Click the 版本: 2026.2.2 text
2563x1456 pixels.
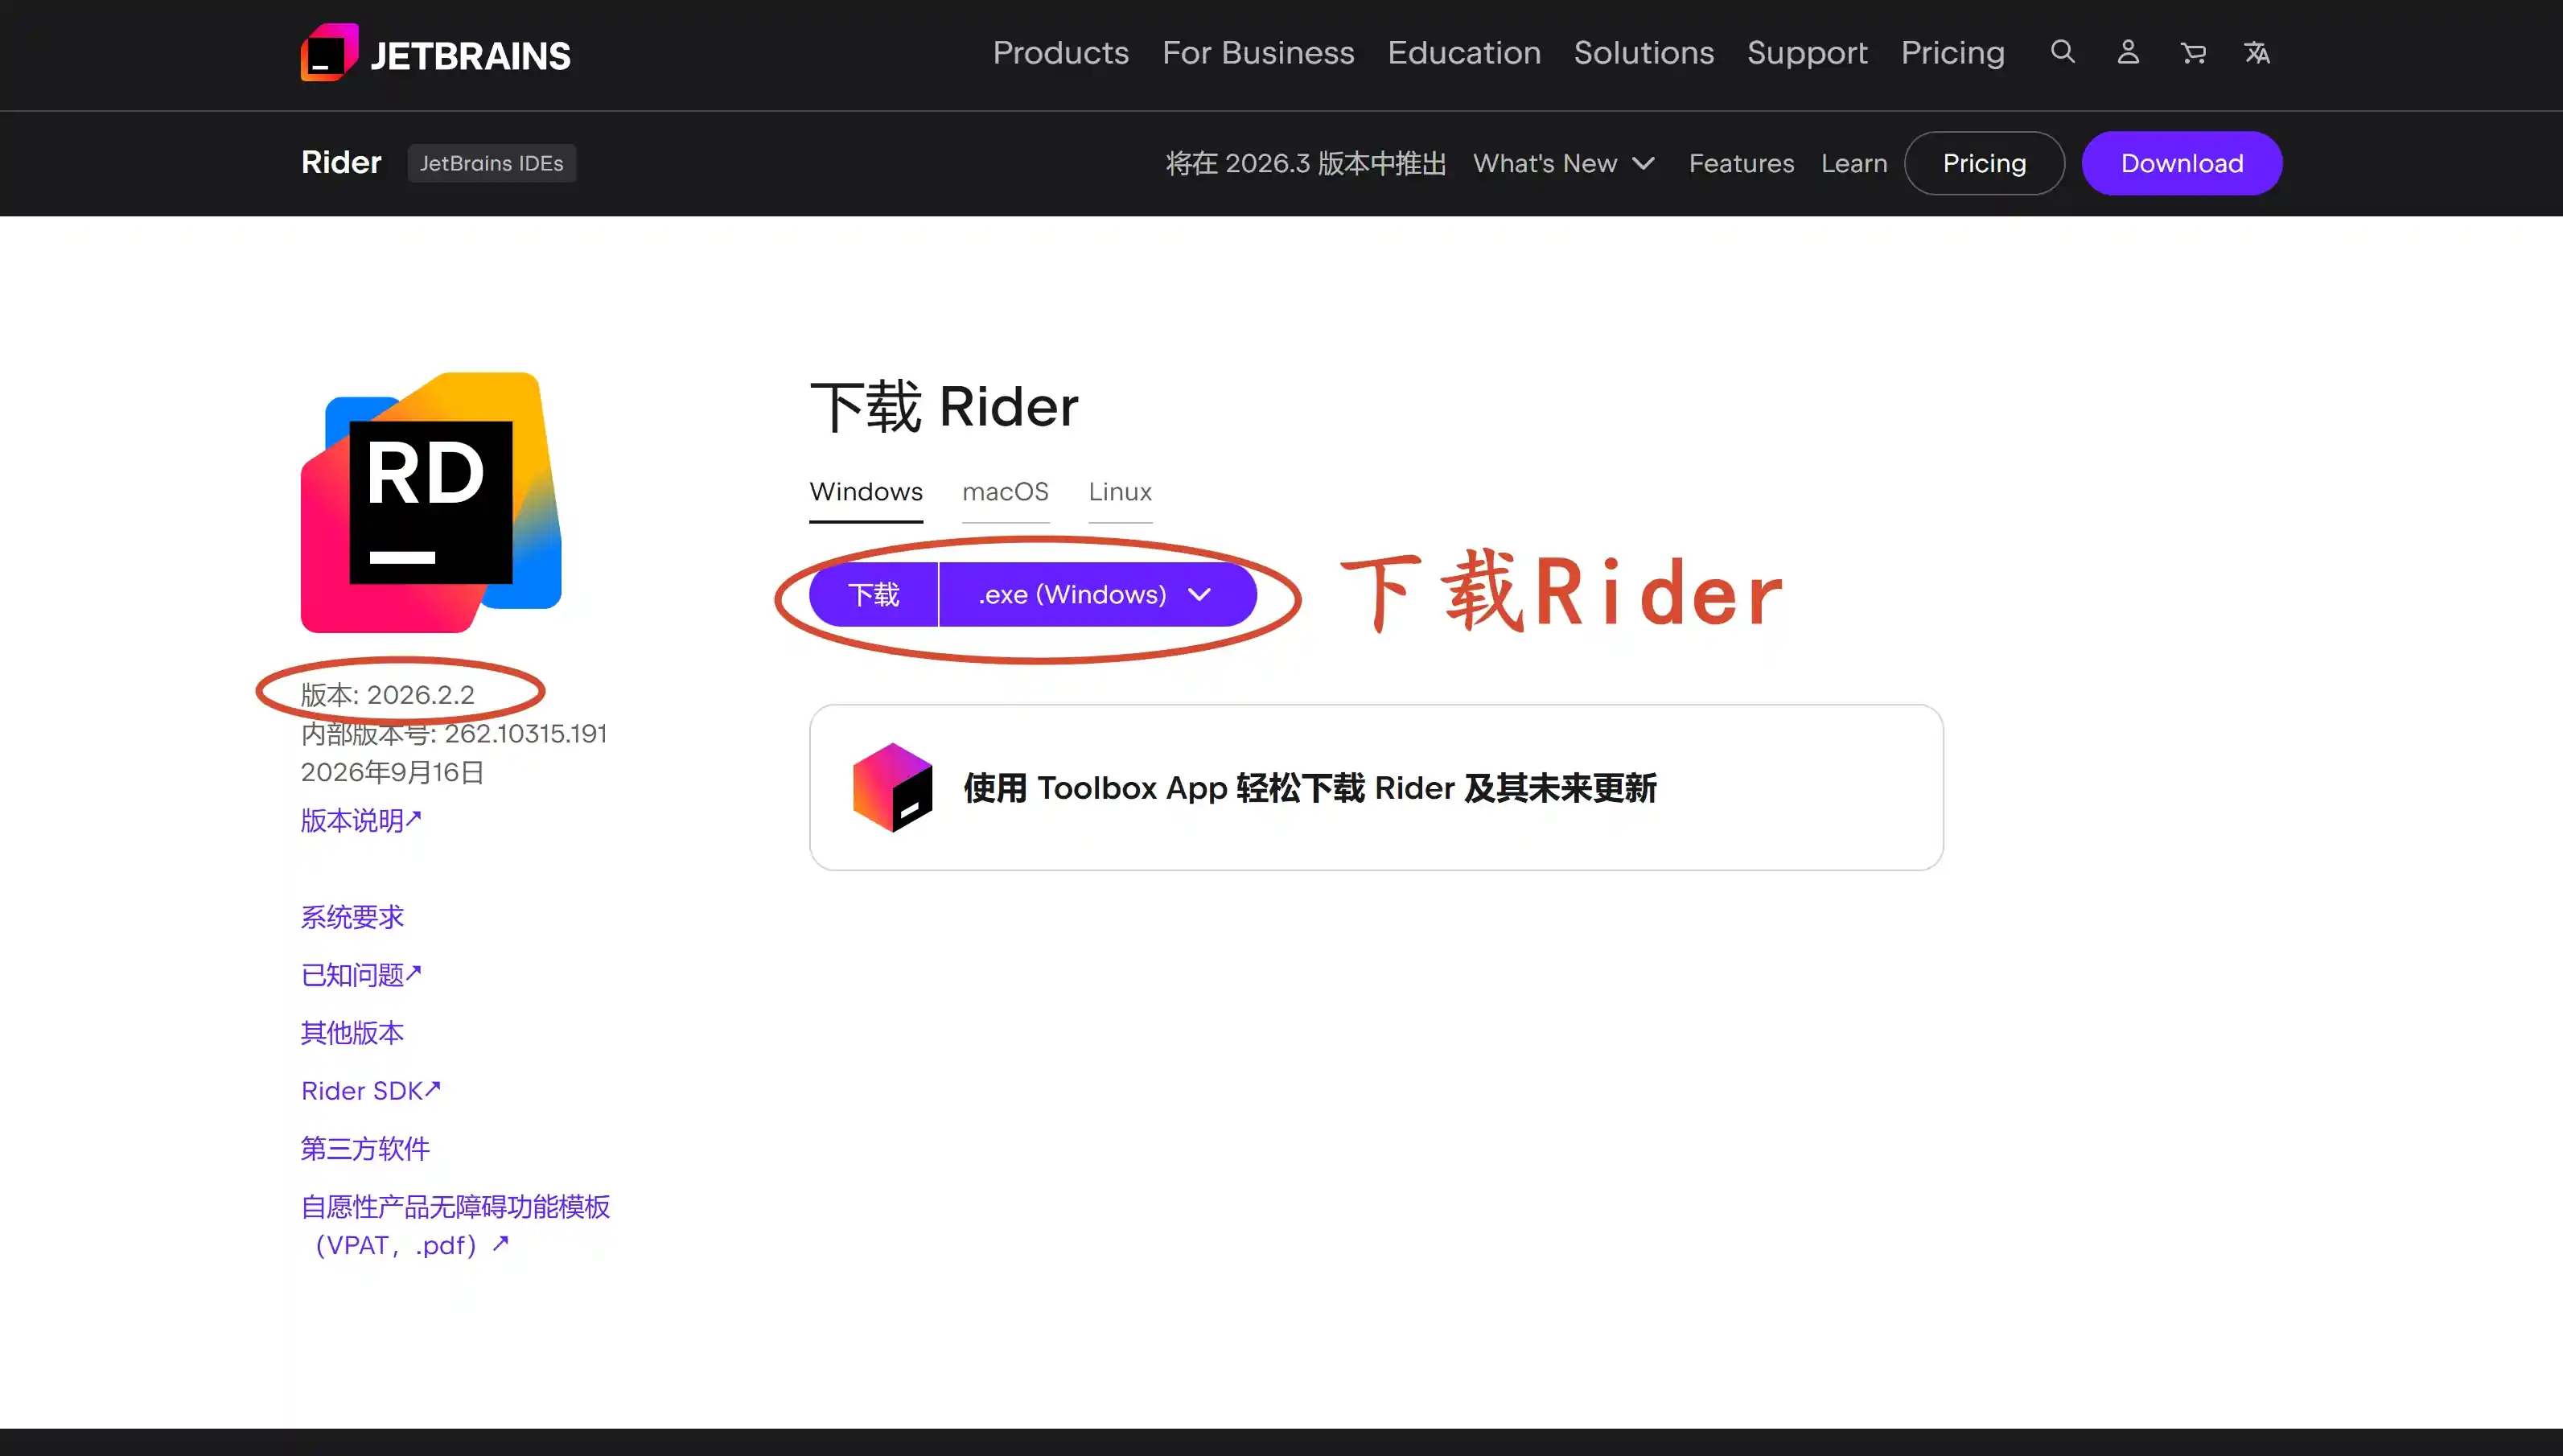[388, 694]
